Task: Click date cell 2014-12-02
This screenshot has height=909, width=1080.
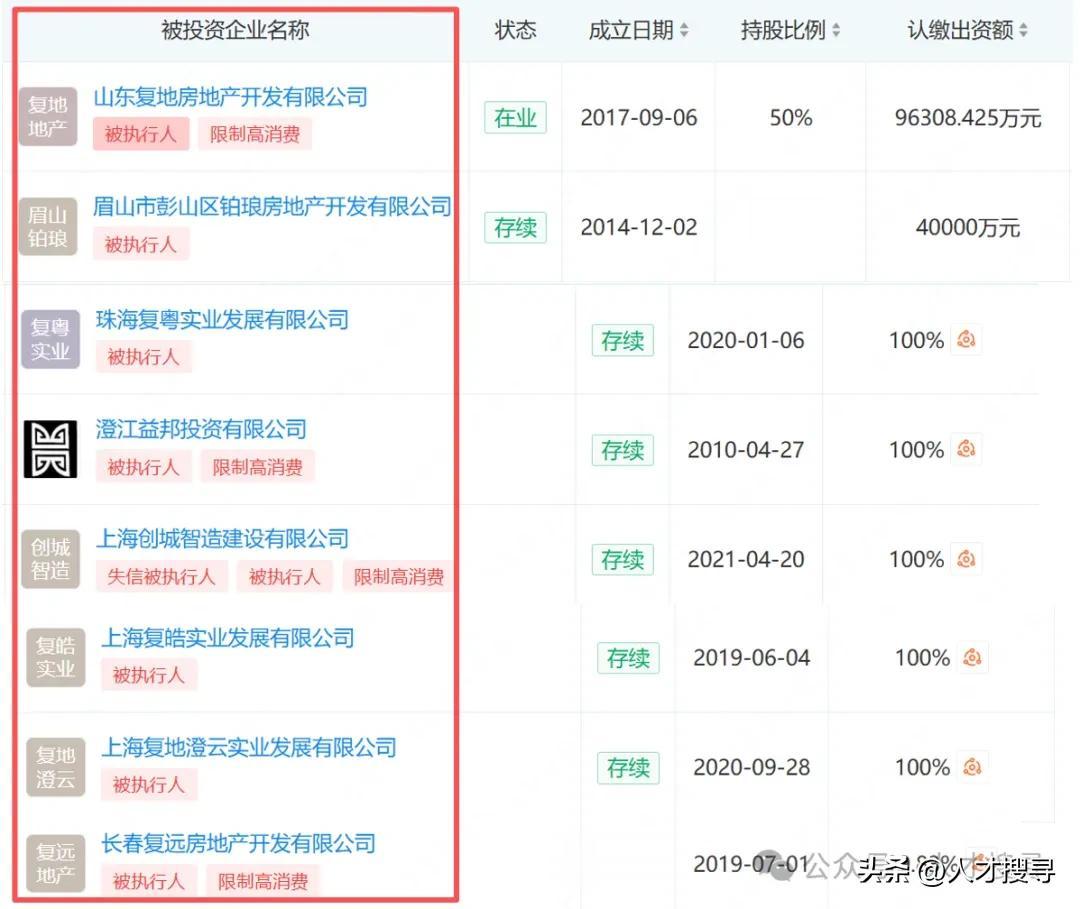Action: click(638, 227)
